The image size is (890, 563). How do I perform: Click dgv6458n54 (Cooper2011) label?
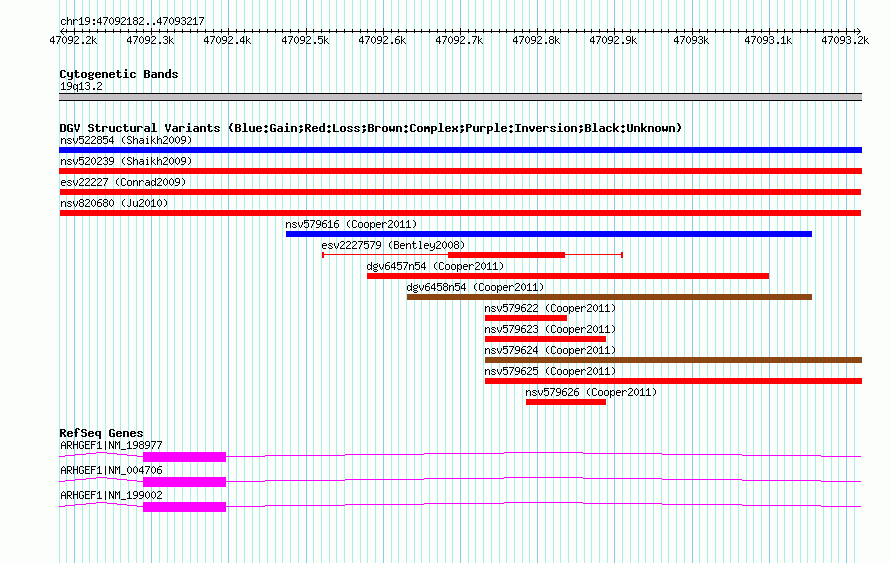coord(475,287)
